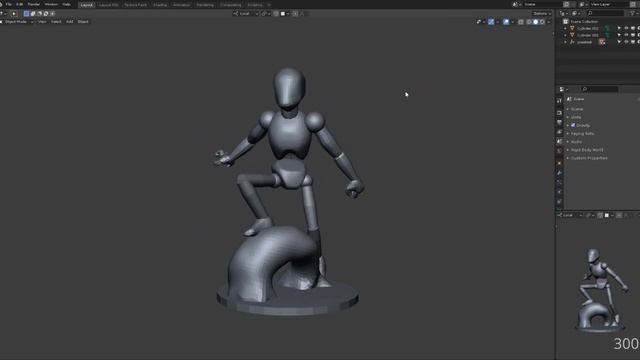Open the Output properties tab icon
640x360 pixels.
559,122
